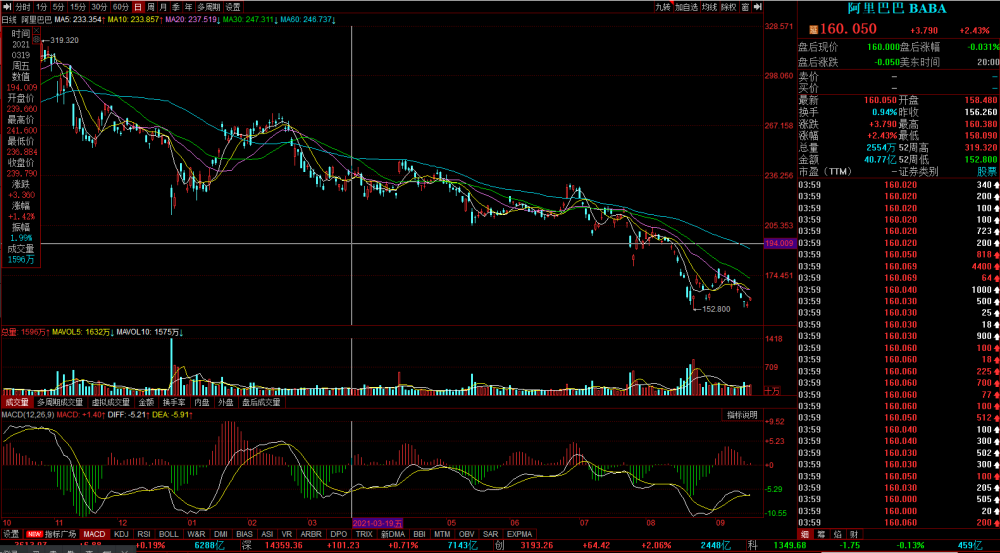Open the 除权 adjustment option

point(728,7)
